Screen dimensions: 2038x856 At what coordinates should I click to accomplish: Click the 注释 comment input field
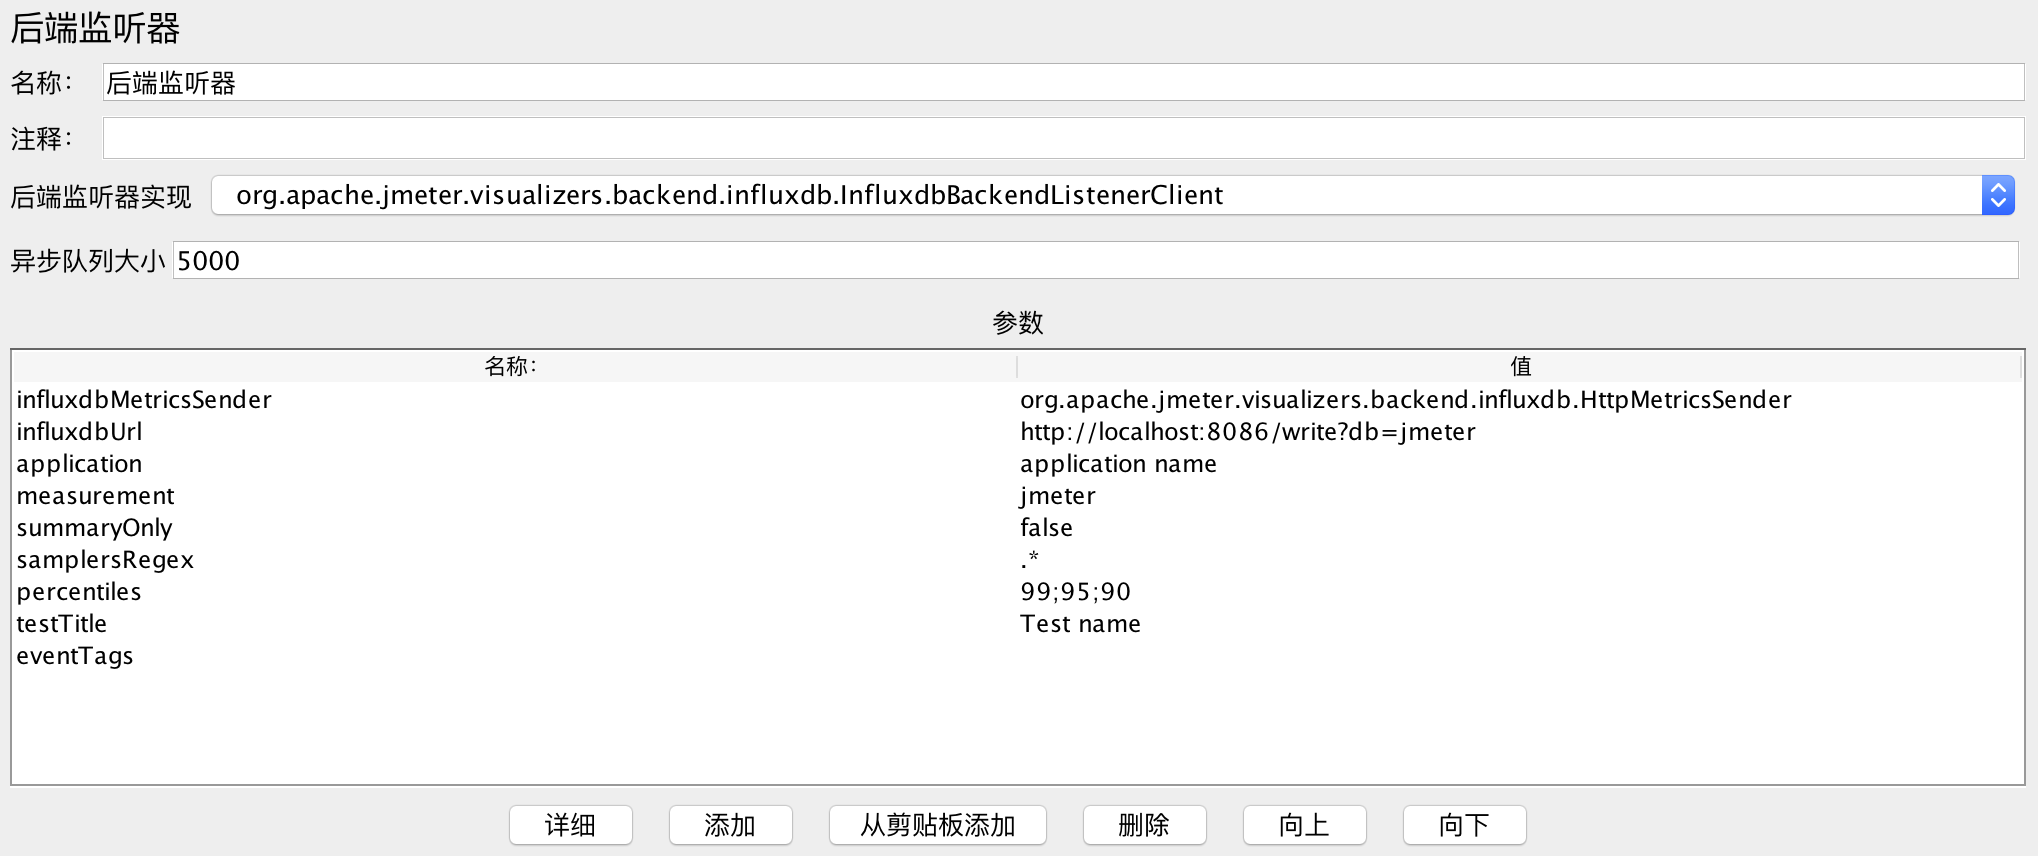pyautogui.click(x=1063, y=138)
